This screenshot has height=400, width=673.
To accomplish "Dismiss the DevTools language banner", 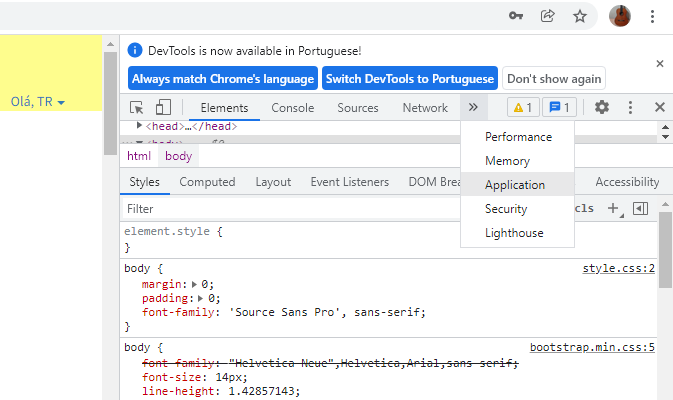I will [660, 64].
